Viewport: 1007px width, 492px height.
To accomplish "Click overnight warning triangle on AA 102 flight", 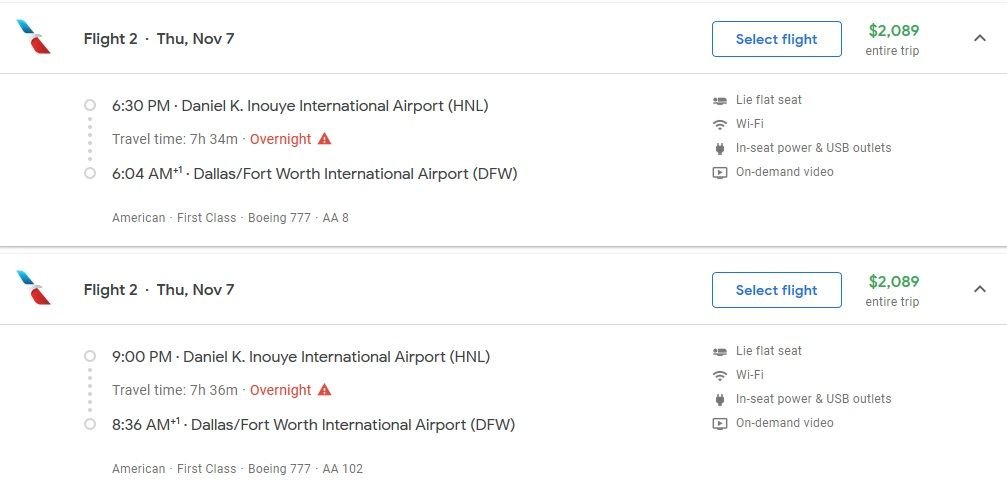I will pyautogui.click(x=324, y=390).
